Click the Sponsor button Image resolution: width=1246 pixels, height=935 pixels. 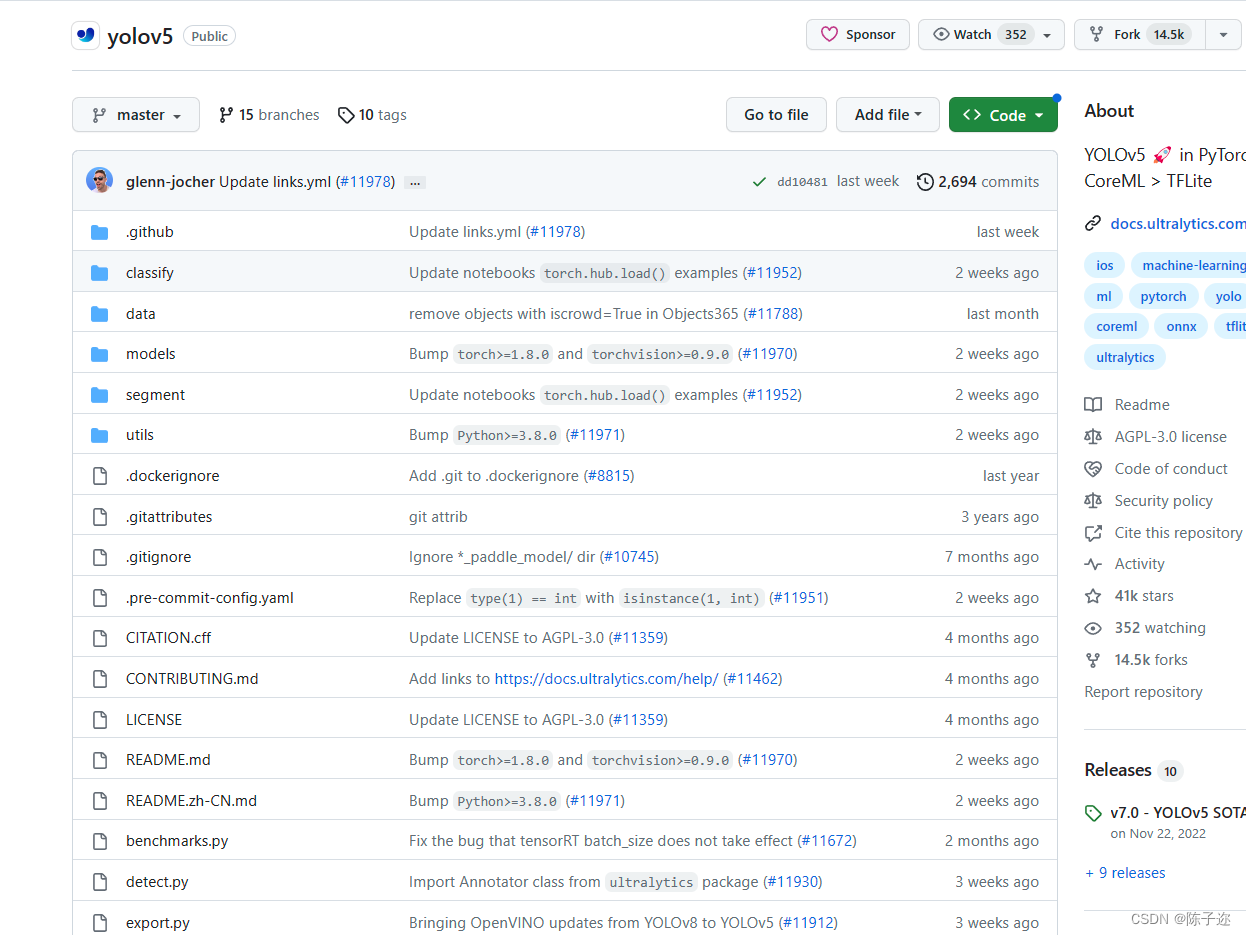[858, 35]
